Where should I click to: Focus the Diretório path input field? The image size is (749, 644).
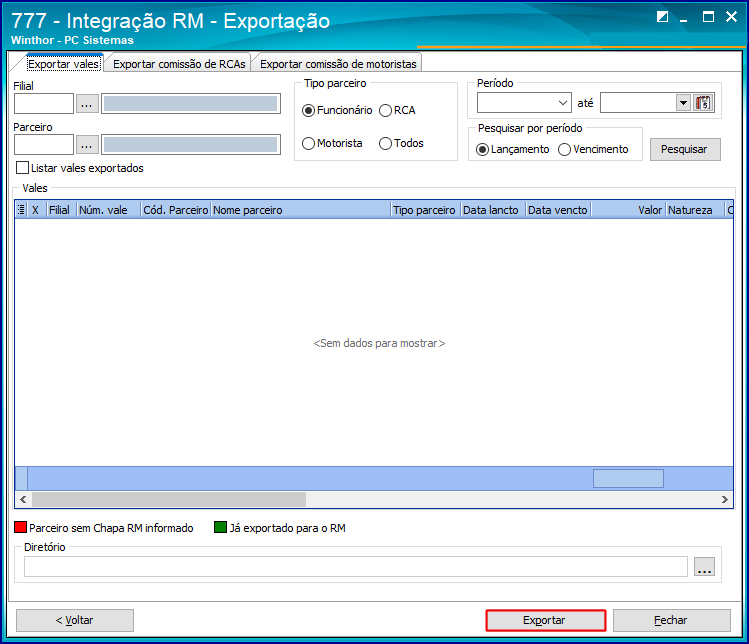tap(356, 567)
